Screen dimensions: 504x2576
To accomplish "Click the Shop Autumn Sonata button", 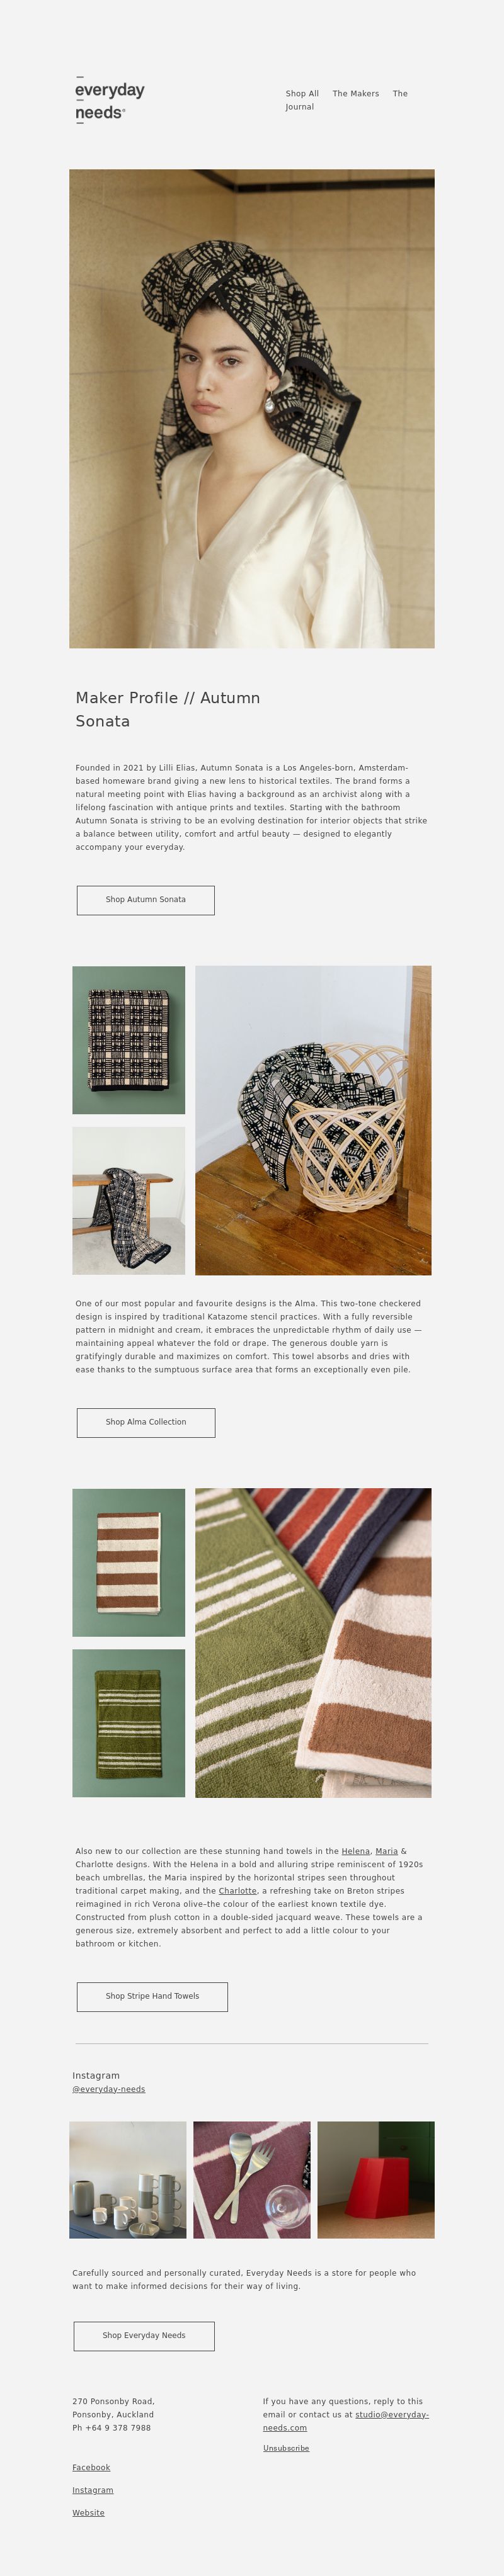I will click(146, 900).
